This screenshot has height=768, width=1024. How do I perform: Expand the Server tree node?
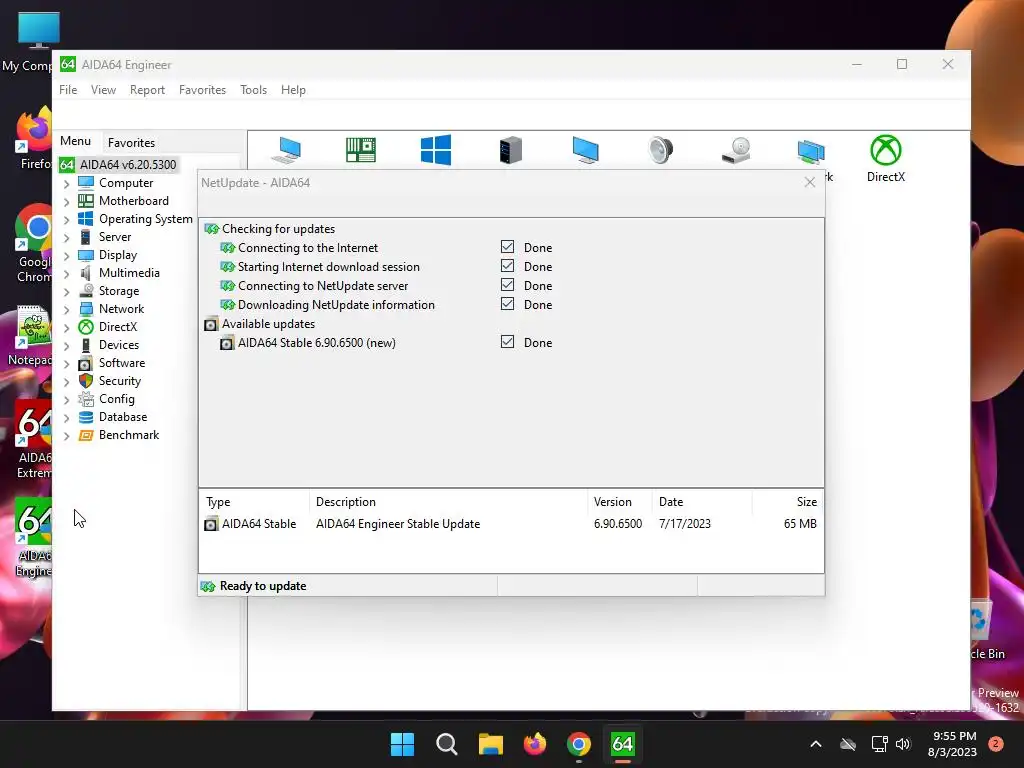tap(67, 238)
